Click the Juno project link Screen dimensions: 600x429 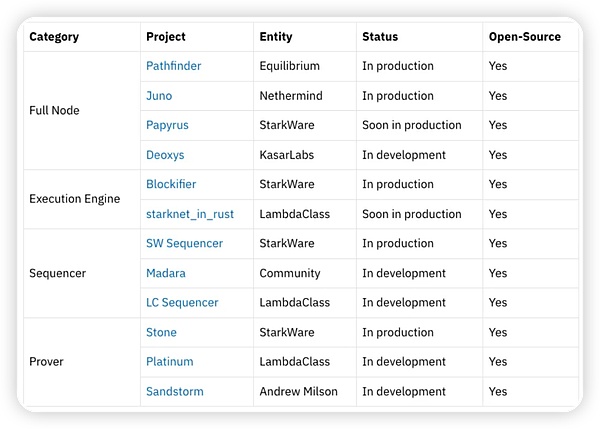[x=159, y=96]
